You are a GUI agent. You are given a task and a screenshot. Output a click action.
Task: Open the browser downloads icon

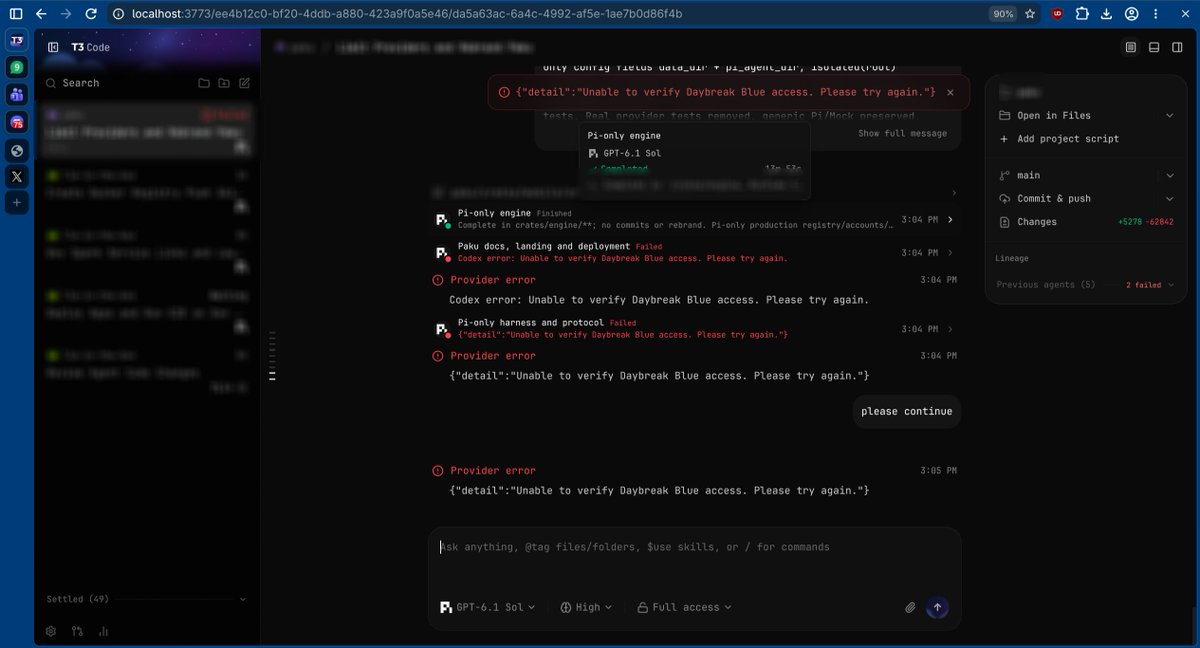(x=1107, y=14)
